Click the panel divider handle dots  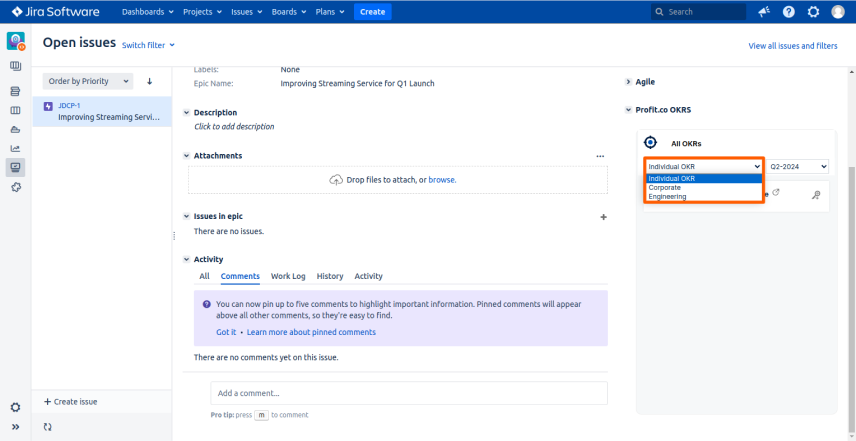(174, 236)
